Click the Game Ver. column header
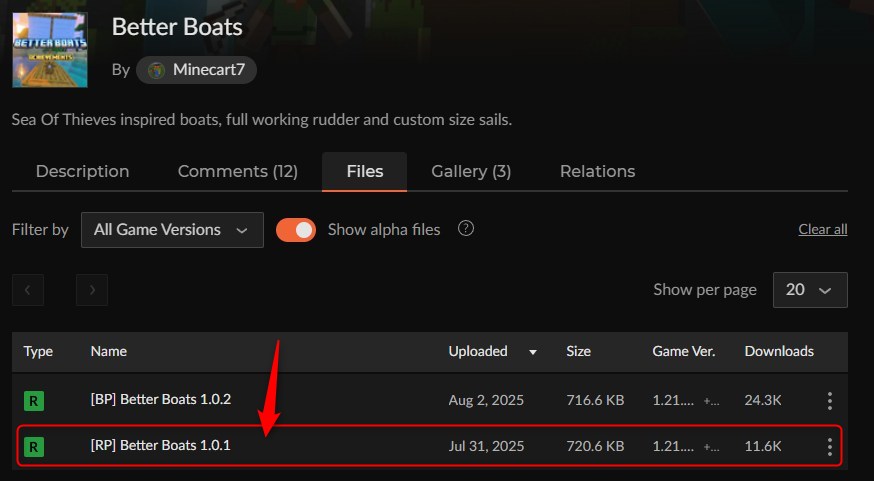 [683, 351]
